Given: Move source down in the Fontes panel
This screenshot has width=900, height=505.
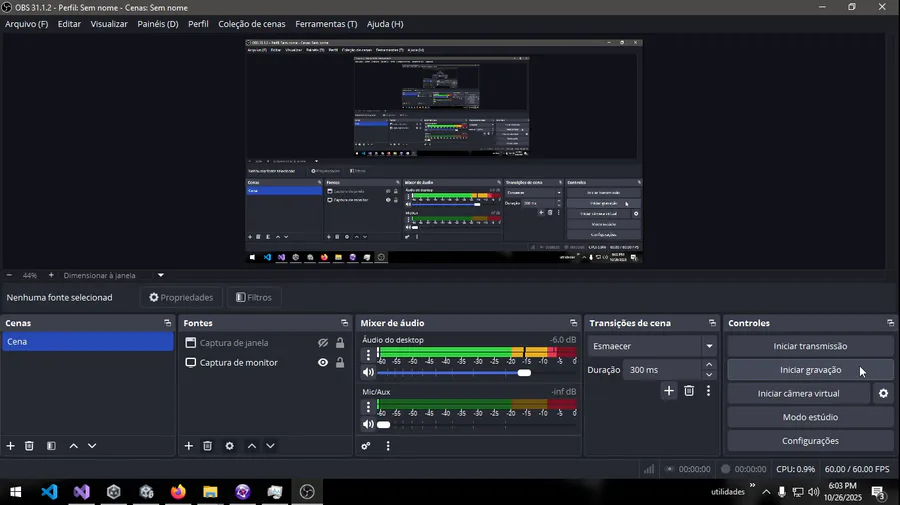Looking at the screenshot, I should (x=270, y=446).
